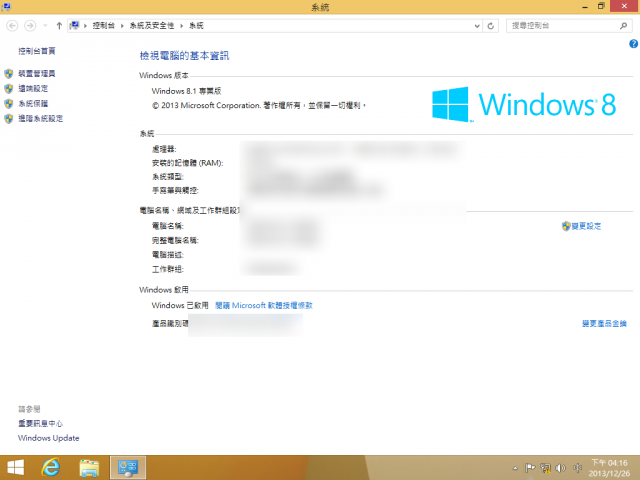Open the recent locations dropdown arrow
Viewport: 640px width, 480px height.
(45, 26)
